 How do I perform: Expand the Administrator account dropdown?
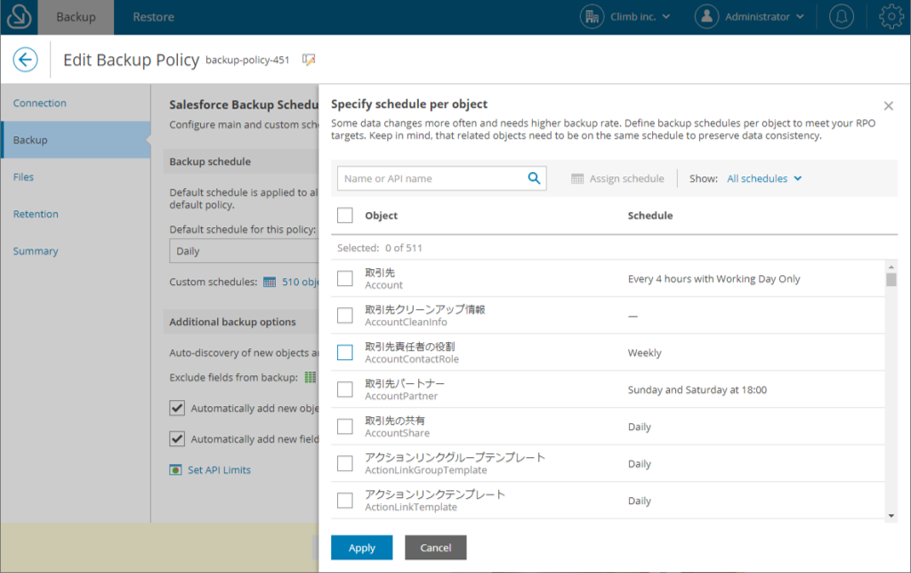click(800, 17)
